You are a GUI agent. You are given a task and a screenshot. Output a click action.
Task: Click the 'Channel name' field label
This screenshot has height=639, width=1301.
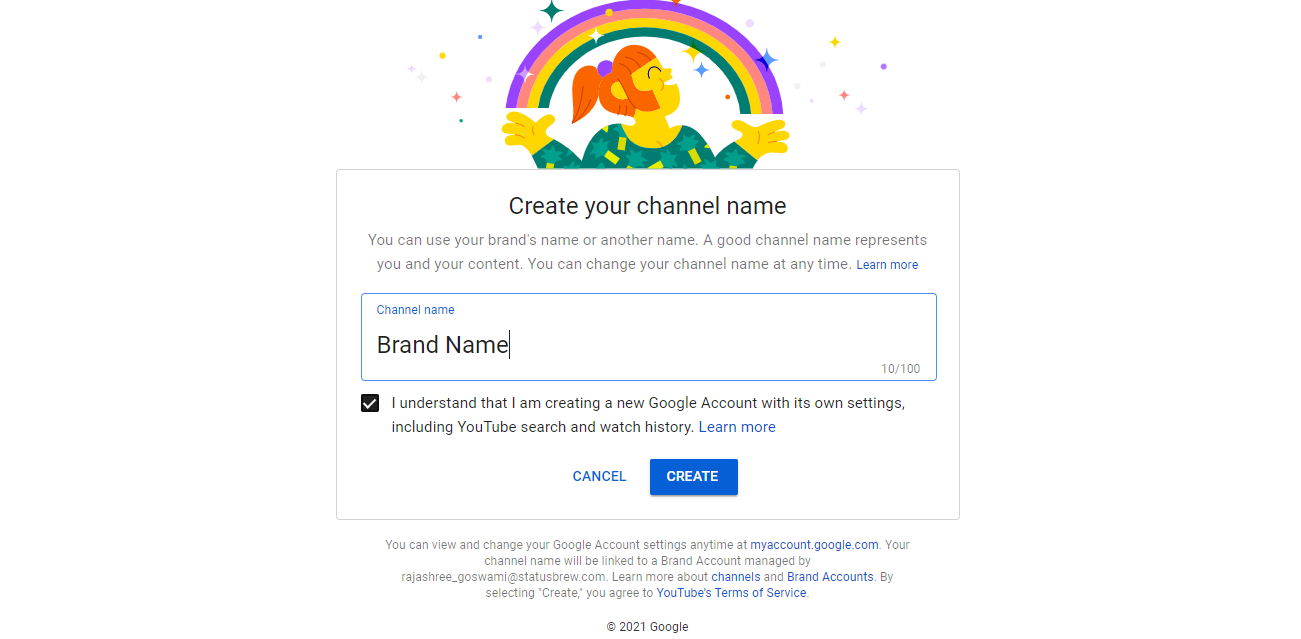(x=415, y=310)
